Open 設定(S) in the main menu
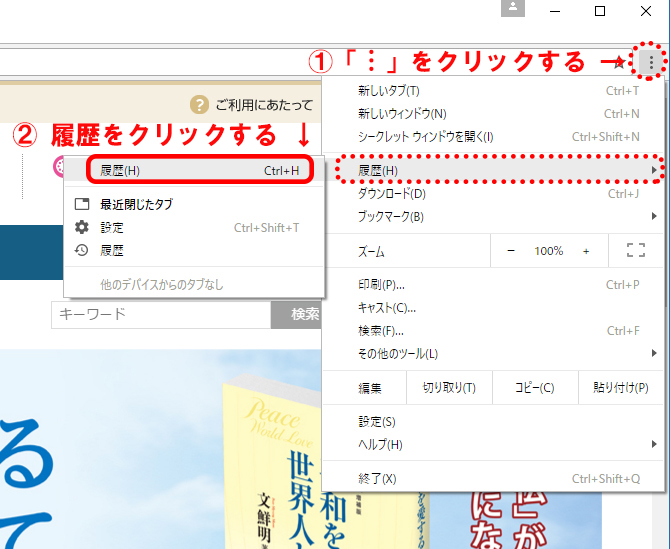 [x=493, y=422]
